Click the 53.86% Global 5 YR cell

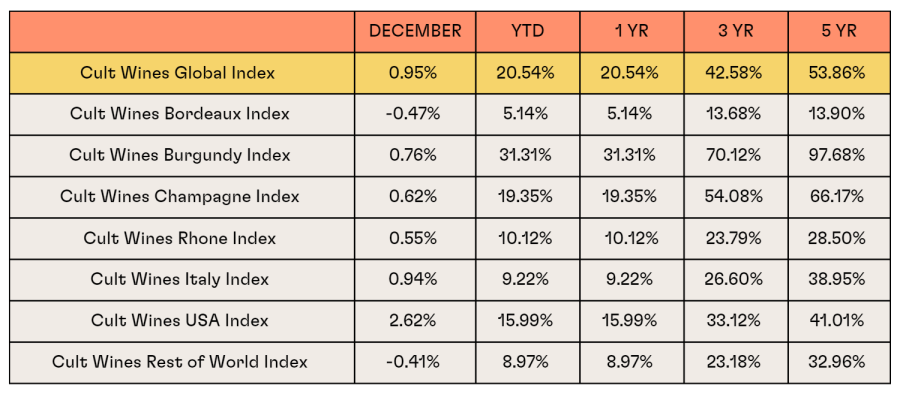(x=839, y=73)
